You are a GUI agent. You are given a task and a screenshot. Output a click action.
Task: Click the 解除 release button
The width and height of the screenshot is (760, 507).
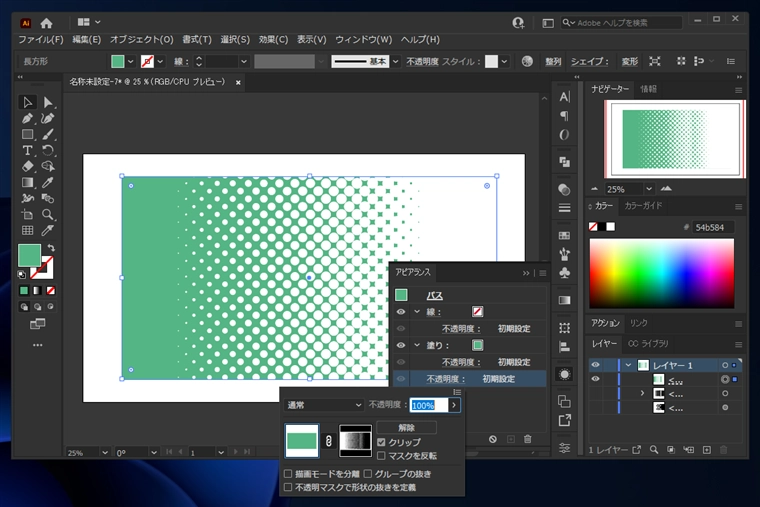(406, 428)
